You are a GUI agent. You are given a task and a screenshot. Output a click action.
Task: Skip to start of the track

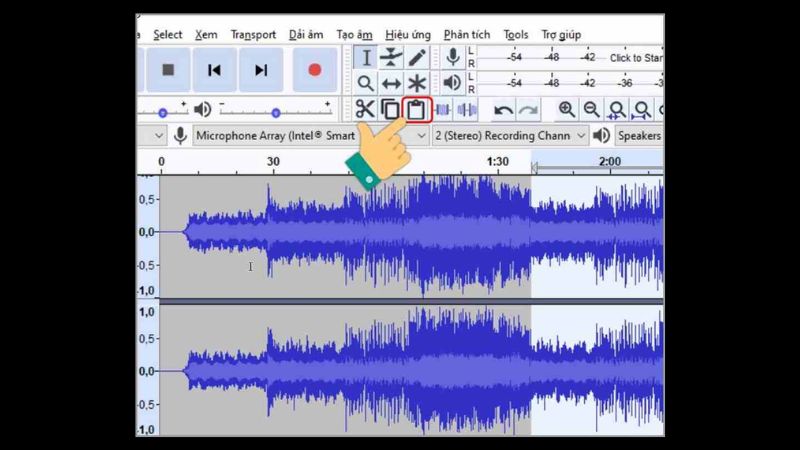pyautogui.click(x=214, y=70)
